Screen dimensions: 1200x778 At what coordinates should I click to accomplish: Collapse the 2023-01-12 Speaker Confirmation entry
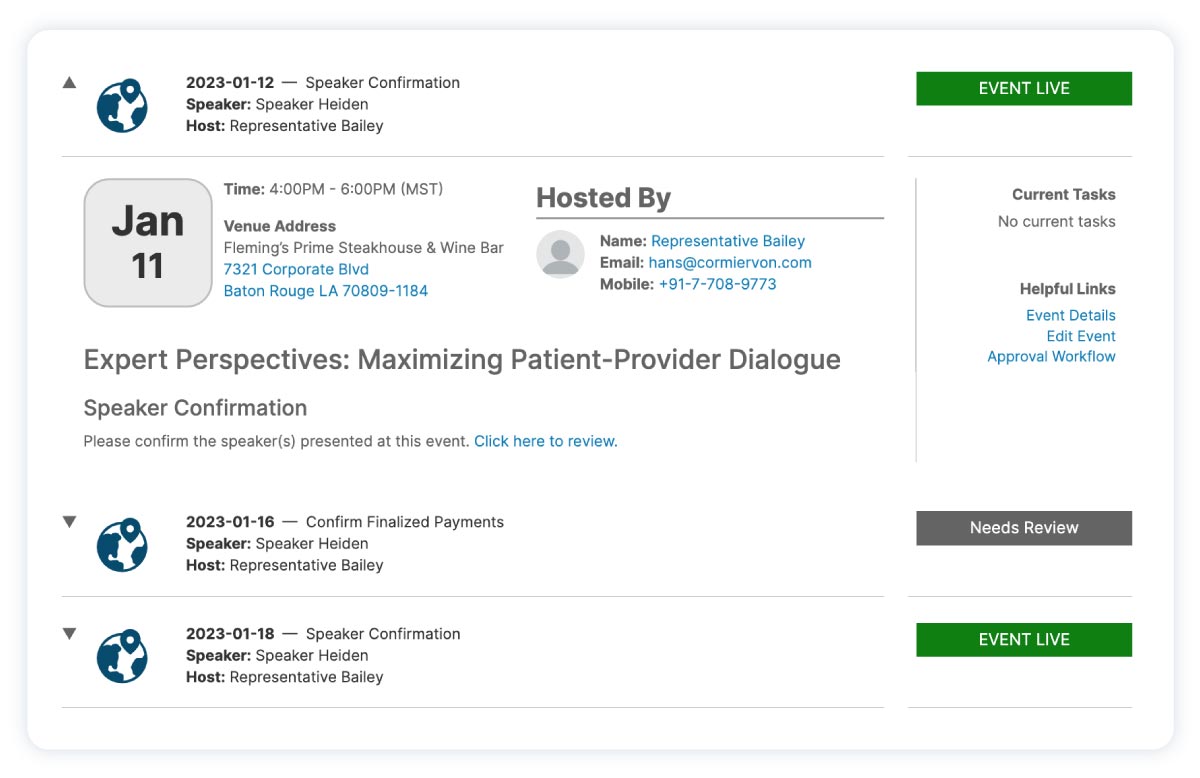point(69,82)
